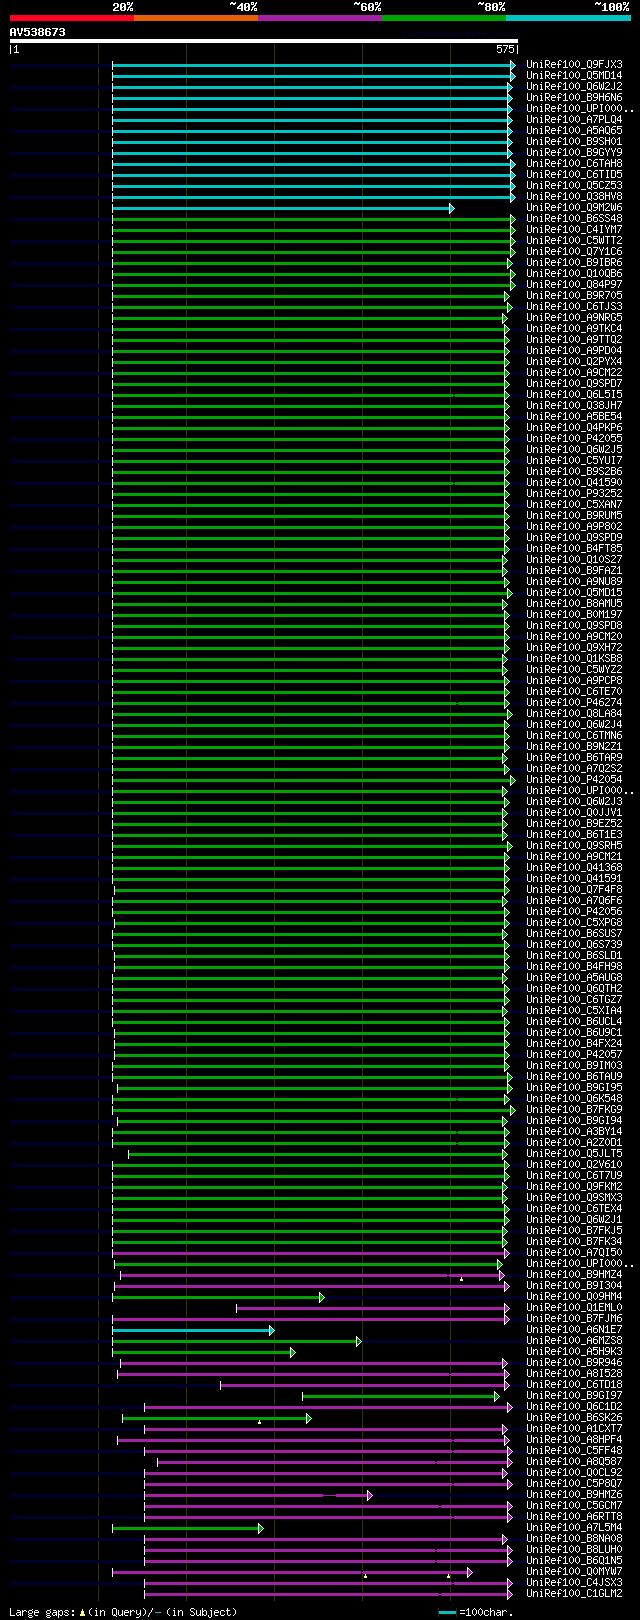This screenshot has width=640, height=1620.
Task: Click the red identity legend segment
Action: pos(71,18)
